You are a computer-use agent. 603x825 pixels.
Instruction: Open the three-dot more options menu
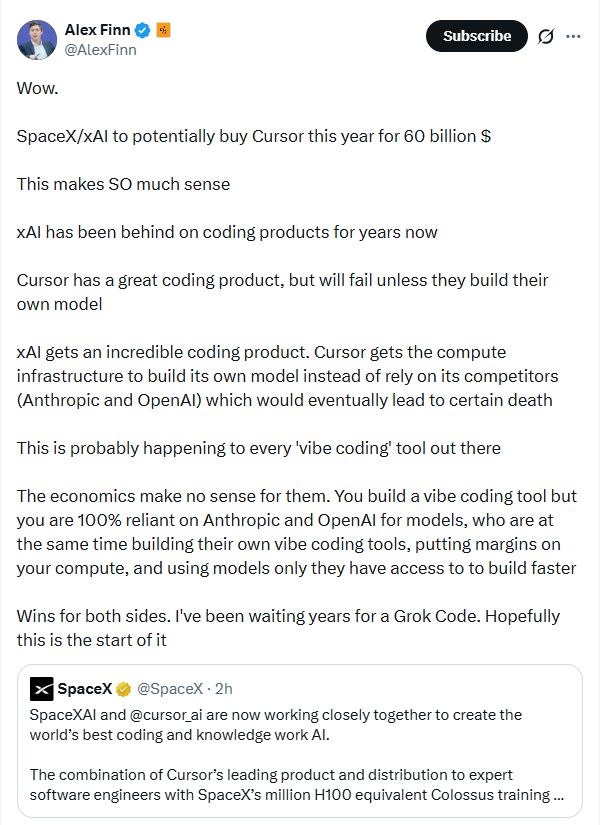pyautogui.click(x=573, y=36)
